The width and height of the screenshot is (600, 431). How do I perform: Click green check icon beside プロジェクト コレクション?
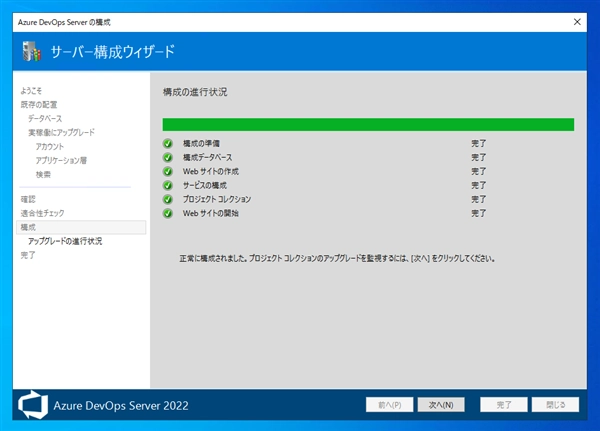coord(168,199)
